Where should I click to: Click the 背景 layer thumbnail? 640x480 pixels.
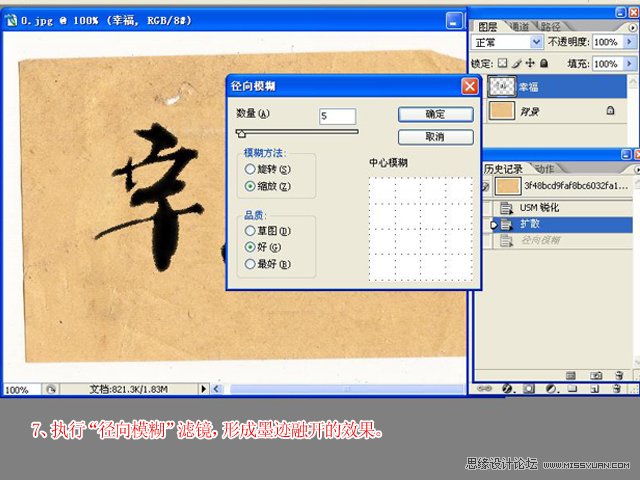pos(502,110)
